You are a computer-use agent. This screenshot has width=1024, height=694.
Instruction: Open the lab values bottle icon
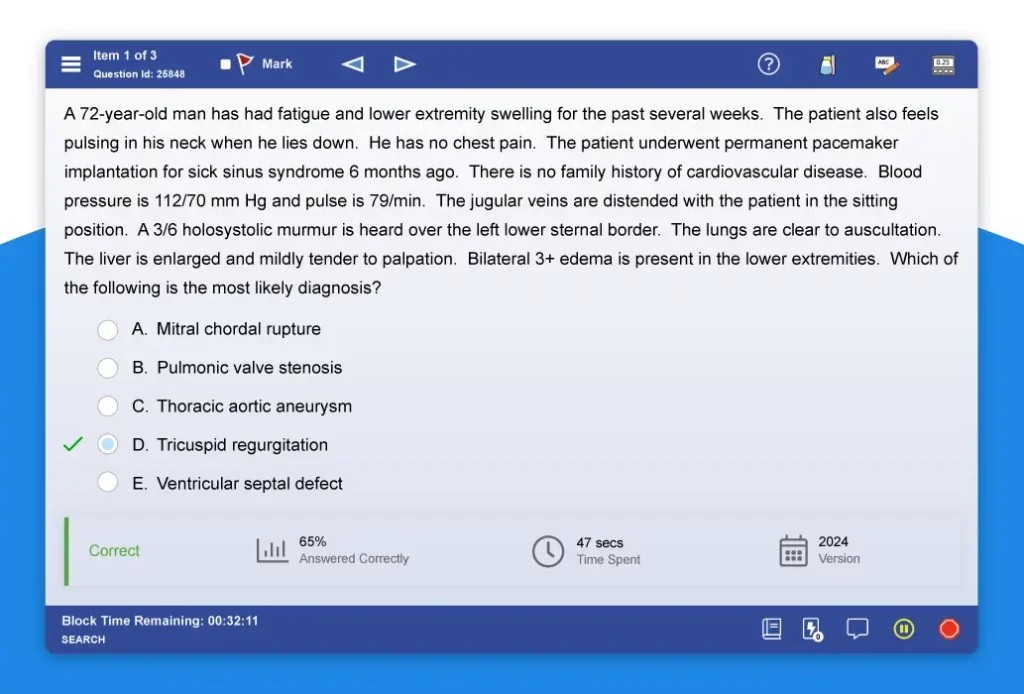[x=827, y=65]
